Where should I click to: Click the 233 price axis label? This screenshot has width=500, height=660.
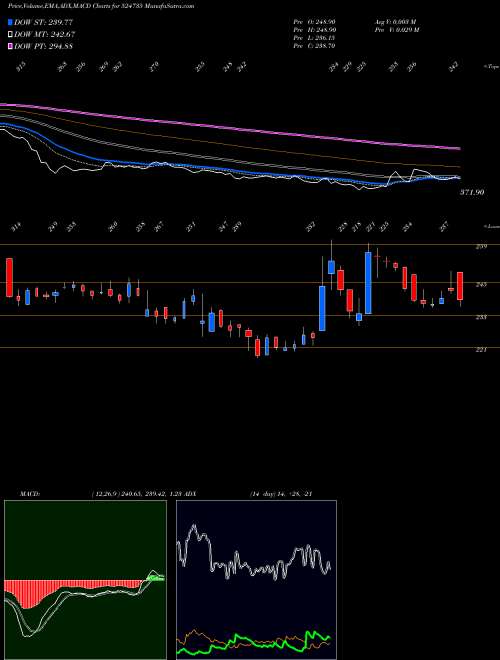[x=481, y=317]
